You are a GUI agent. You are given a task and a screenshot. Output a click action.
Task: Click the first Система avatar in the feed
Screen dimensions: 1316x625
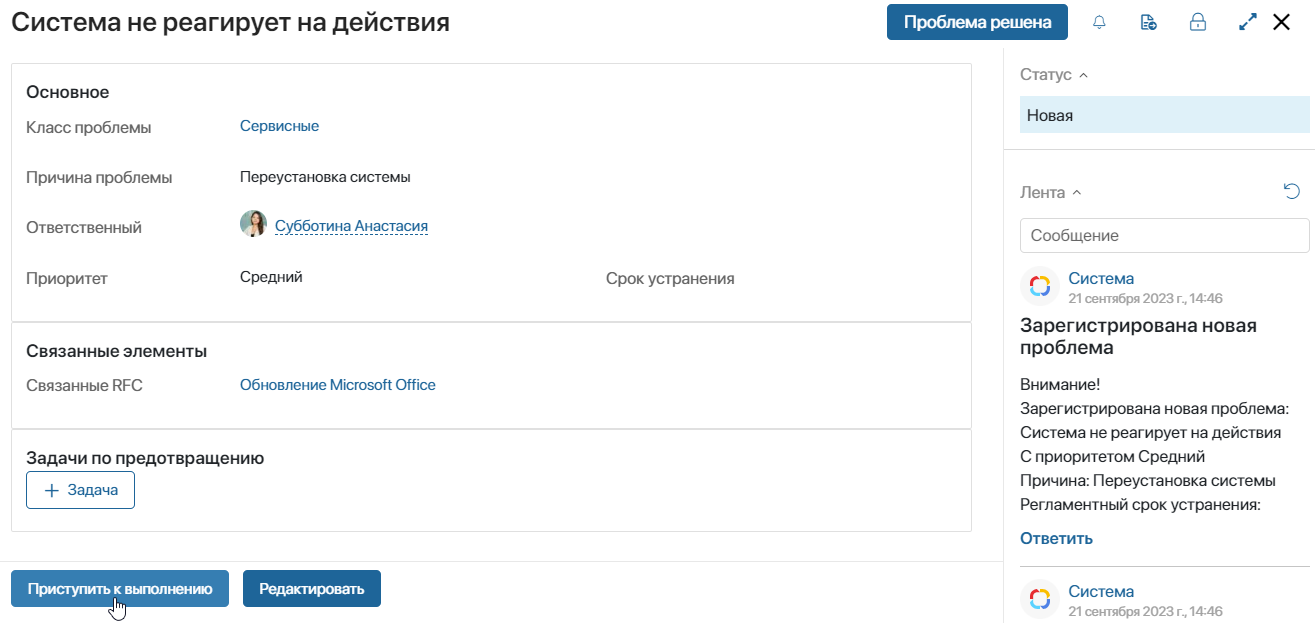1040,286
